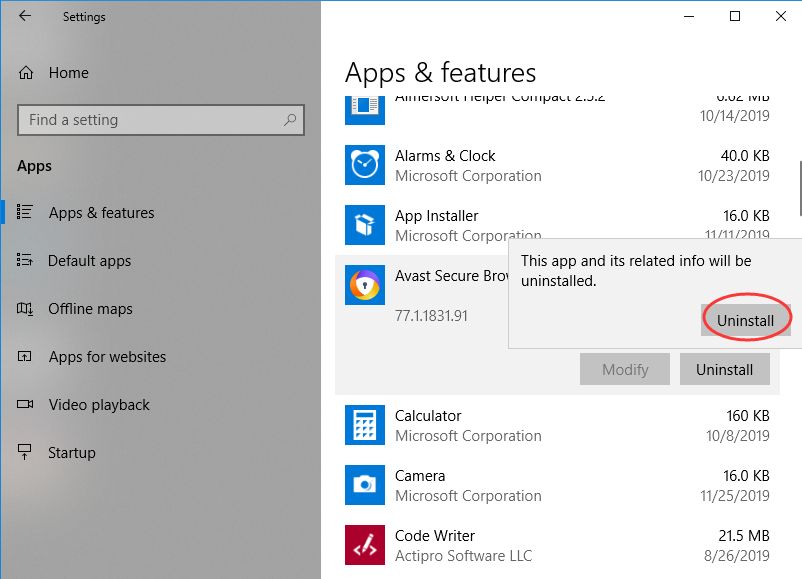Image resolution: width=802 pixels, height=579 pixels.
Task: Click the 10/8/2019 install date
Action: [738, 436]
